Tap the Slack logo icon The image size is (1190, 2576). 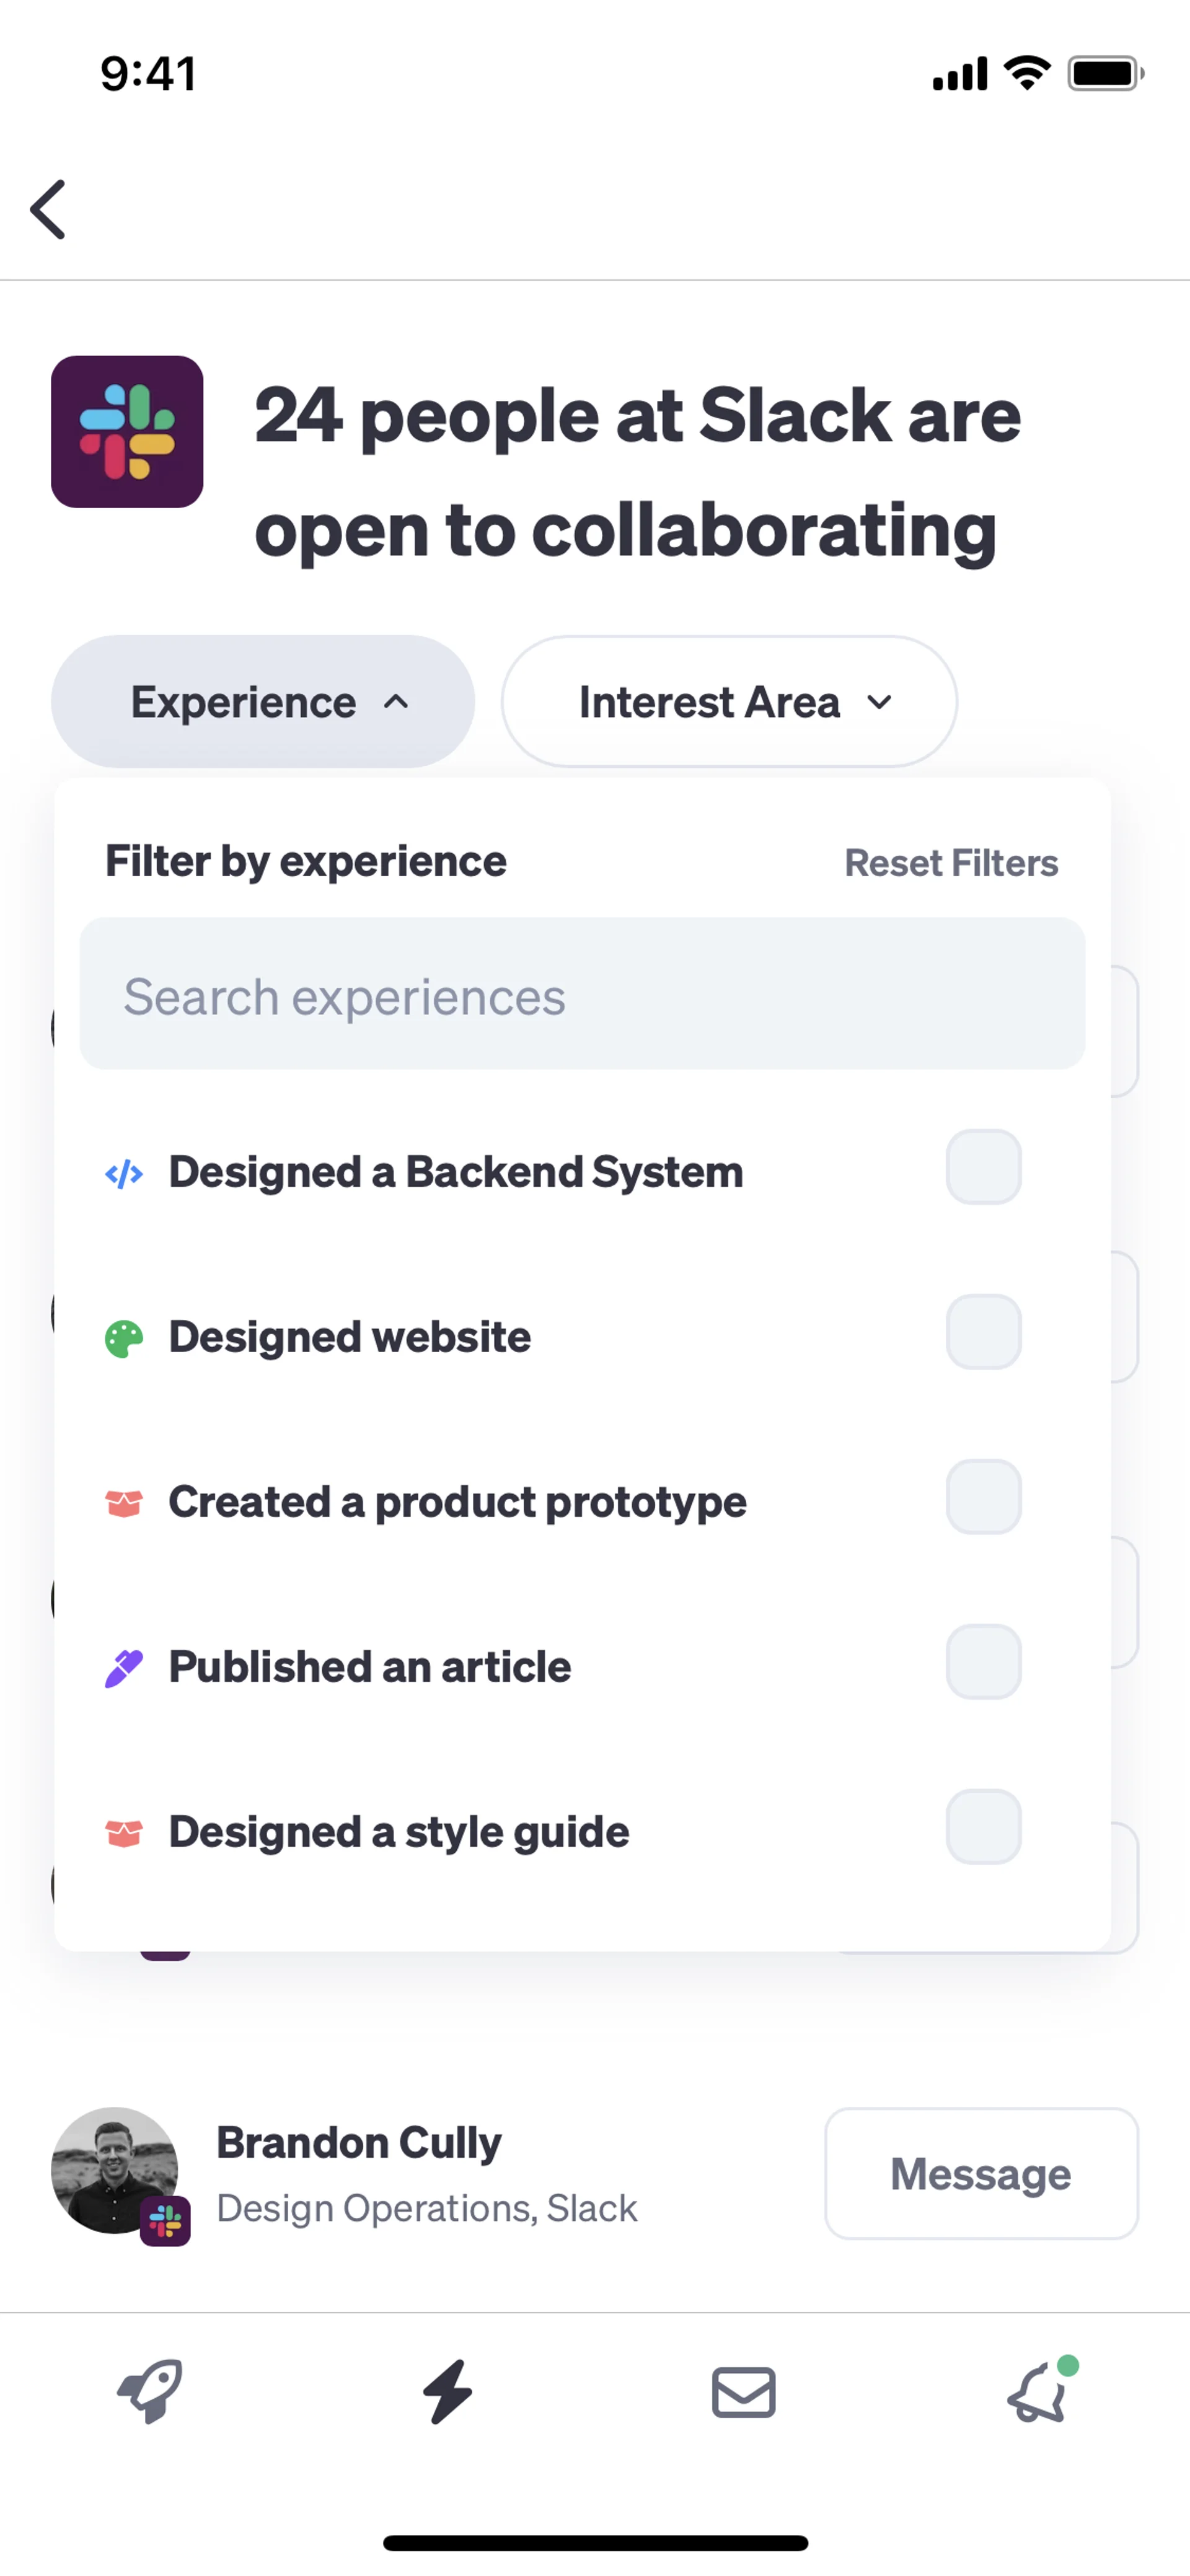tap(127, 432)
